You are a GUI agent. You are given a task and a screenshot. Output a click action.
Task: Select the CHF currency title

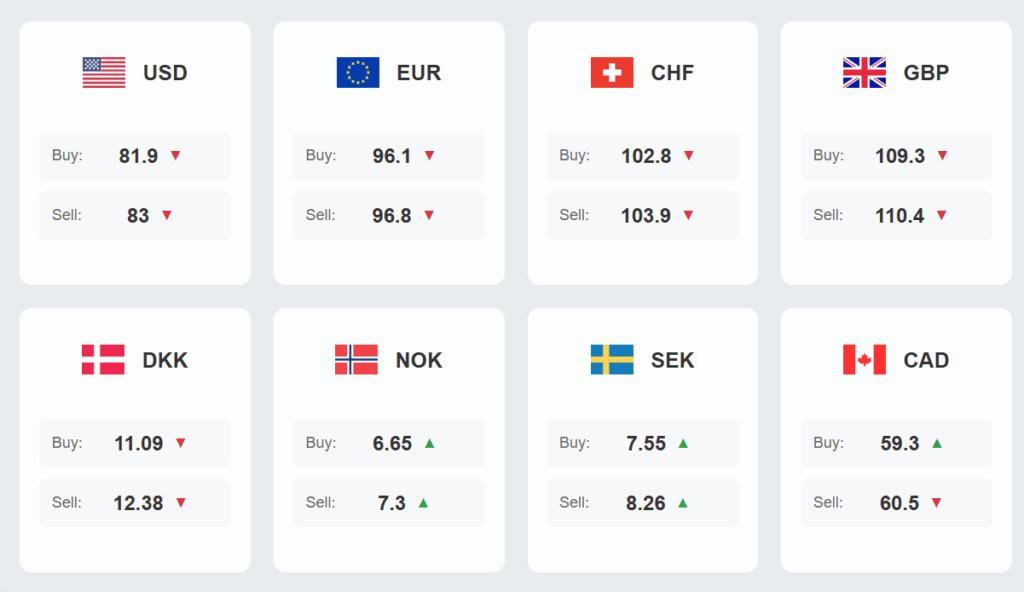point(672,73)
